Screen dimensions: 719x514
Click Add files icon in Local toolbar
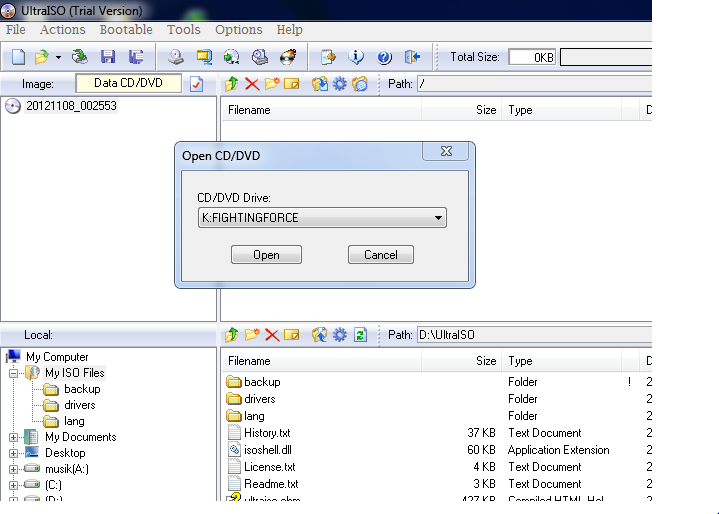[320, 335]
